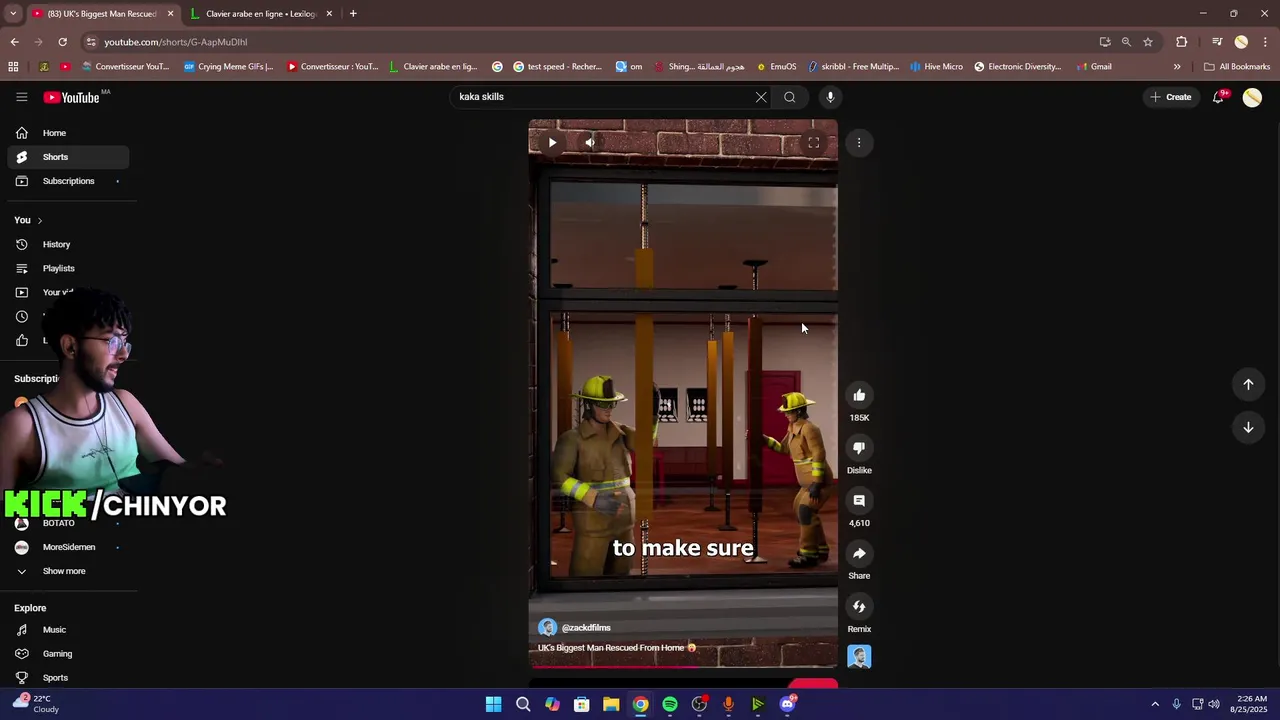Open the 4,610 comments panel

(x=859, y=501)
